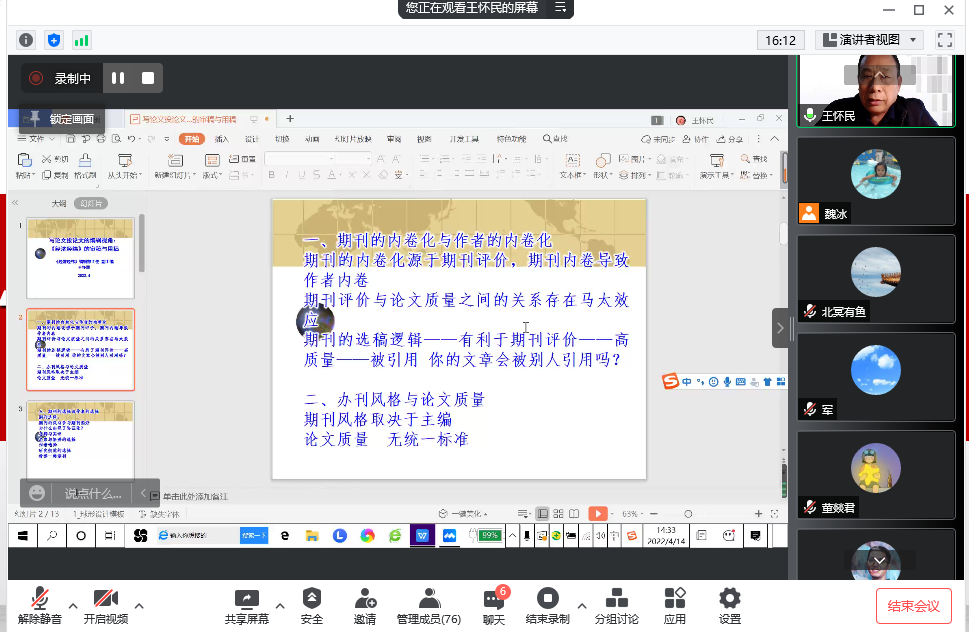Open Manage Participants (管理成员) list
969x632 pixels.
[429, 606]
